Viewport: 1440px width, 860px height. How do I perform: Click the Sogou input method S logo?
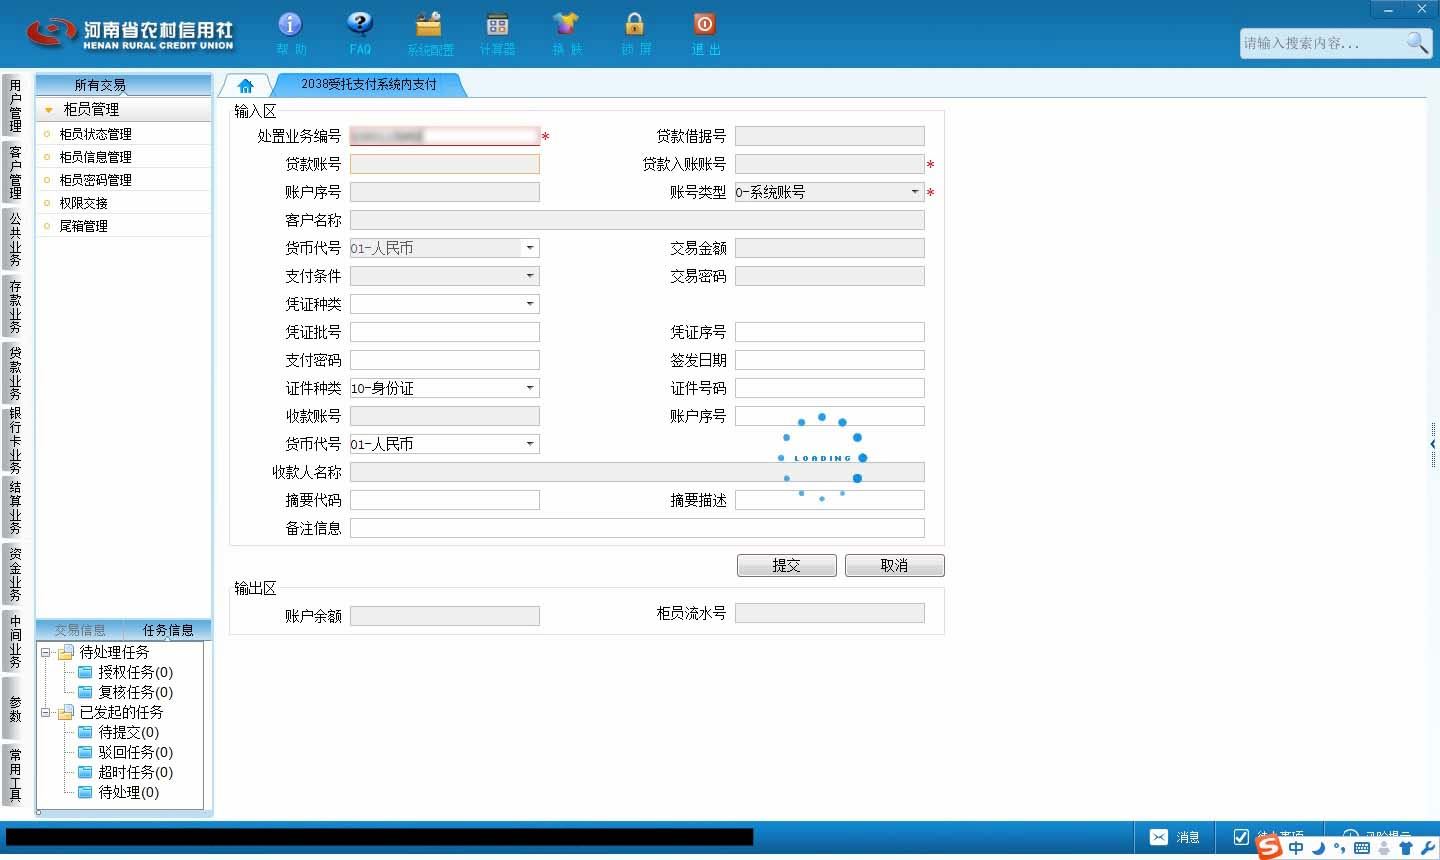[x=1269, y=847]
